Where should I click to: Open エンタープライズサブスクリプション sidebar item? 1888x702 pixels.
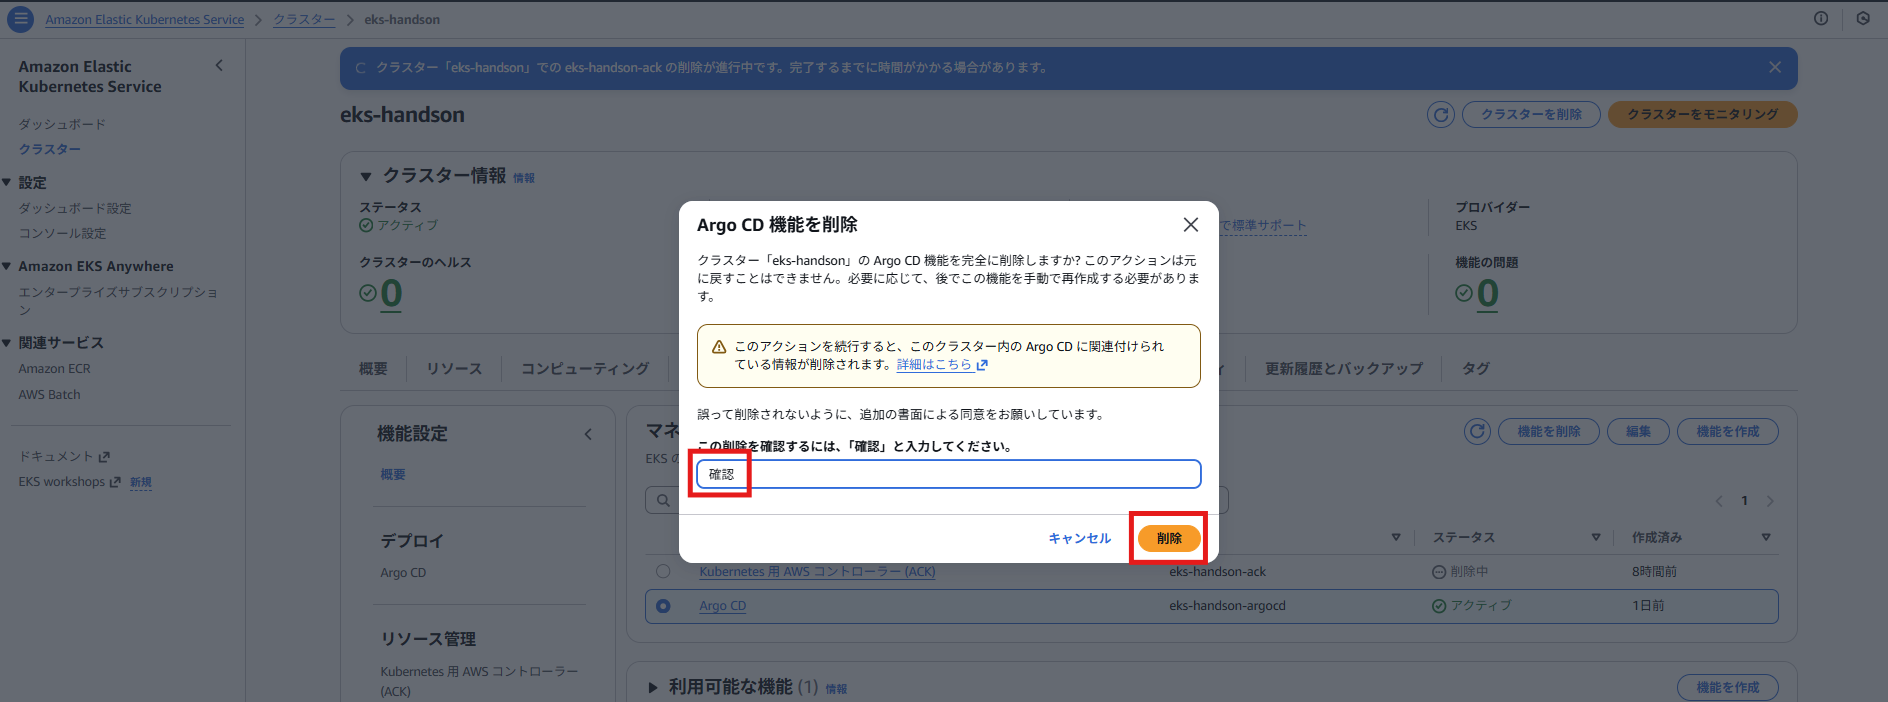coord(118,301)
